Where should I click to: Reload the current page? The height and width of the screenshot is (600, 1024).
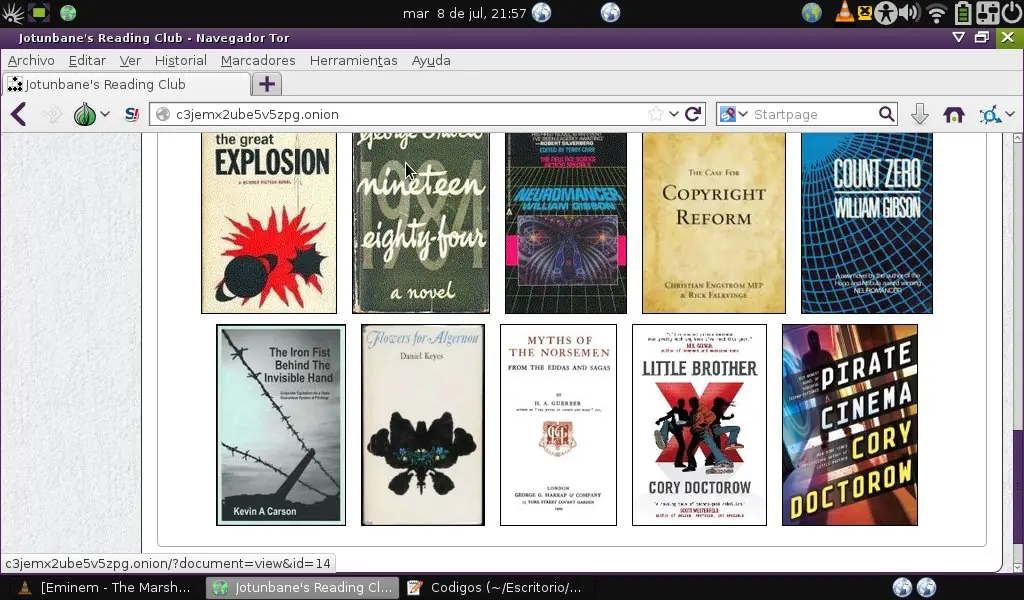pyautogui.click(x=693, y=114)
